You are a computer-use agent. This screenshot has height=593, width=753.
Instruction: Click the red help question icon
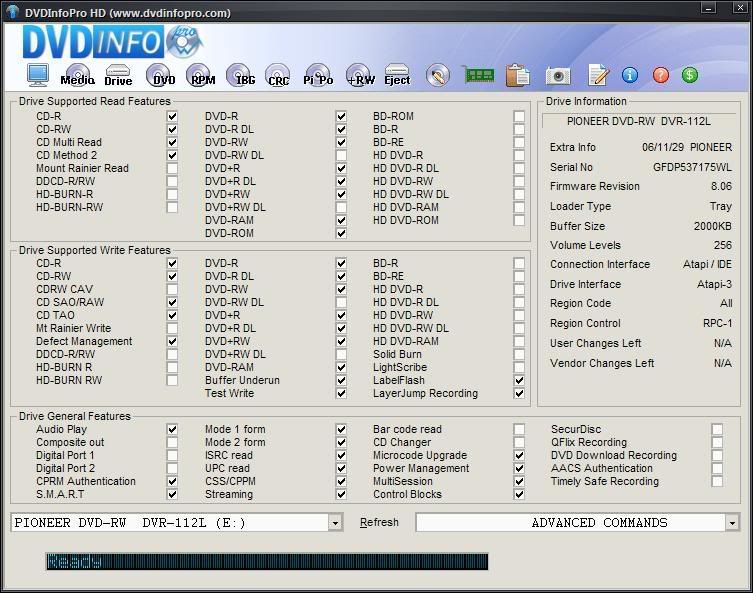(660, 75)
